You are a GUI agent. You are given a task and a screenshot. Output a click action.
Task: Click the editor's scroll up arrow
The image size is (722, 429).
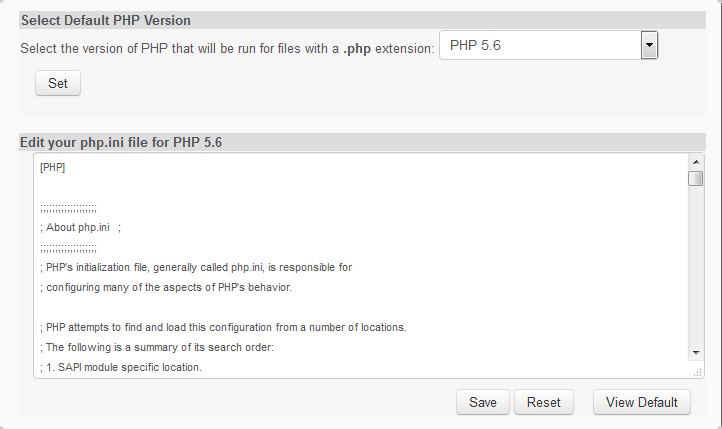pos(695,162)
